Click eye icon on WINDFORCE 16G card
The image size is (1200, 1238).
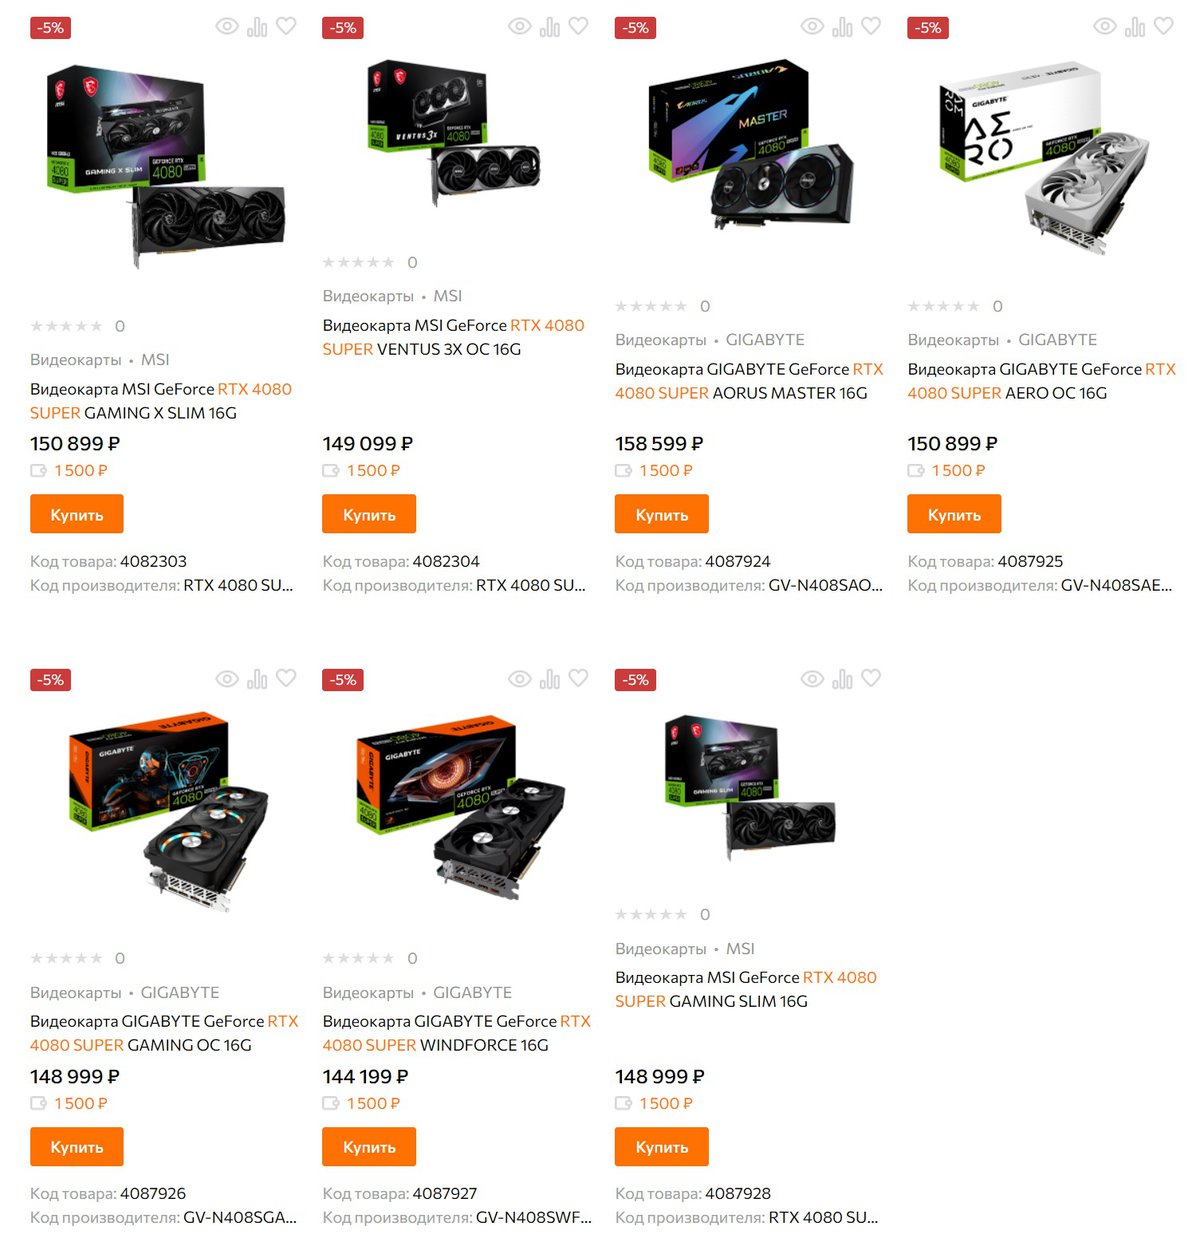click(520, 679)
